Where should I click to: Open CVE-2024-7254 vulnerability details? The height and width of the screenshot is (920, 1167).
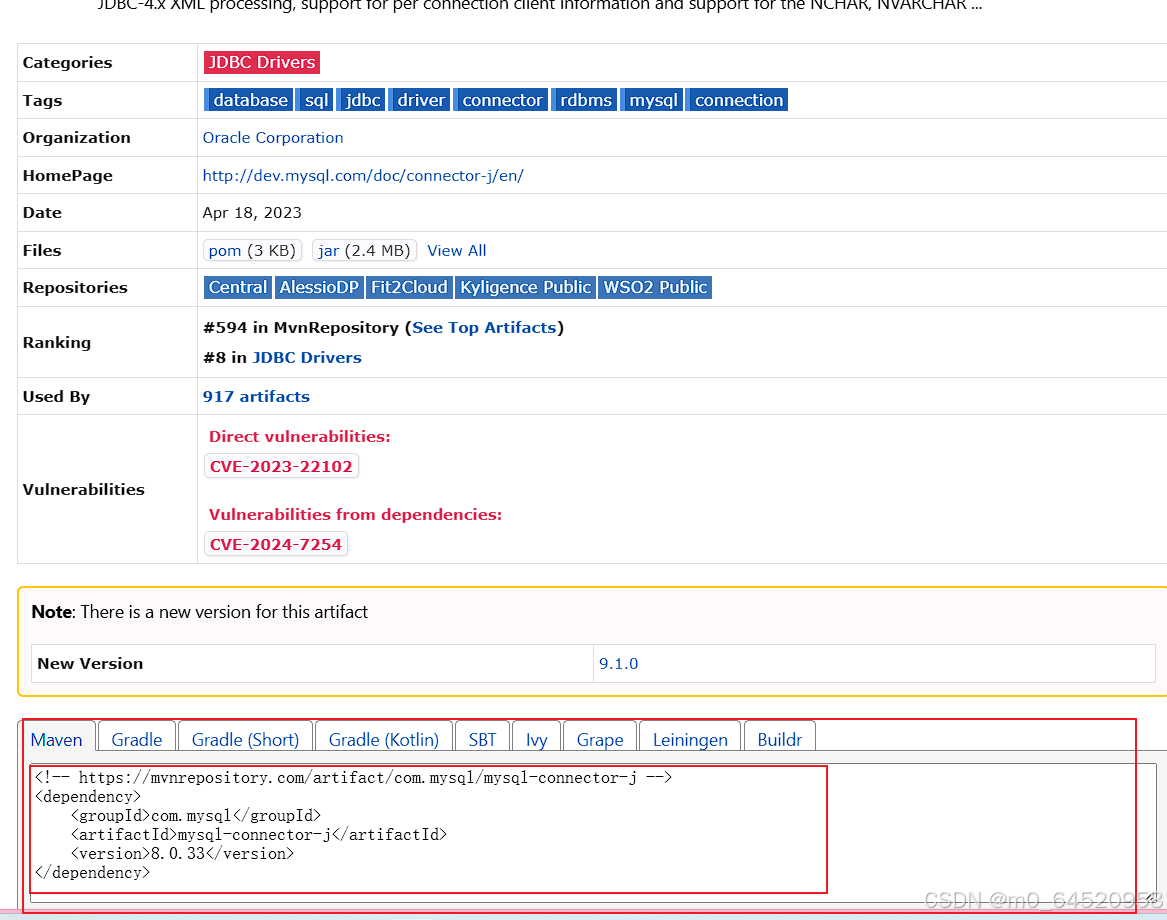275,545
